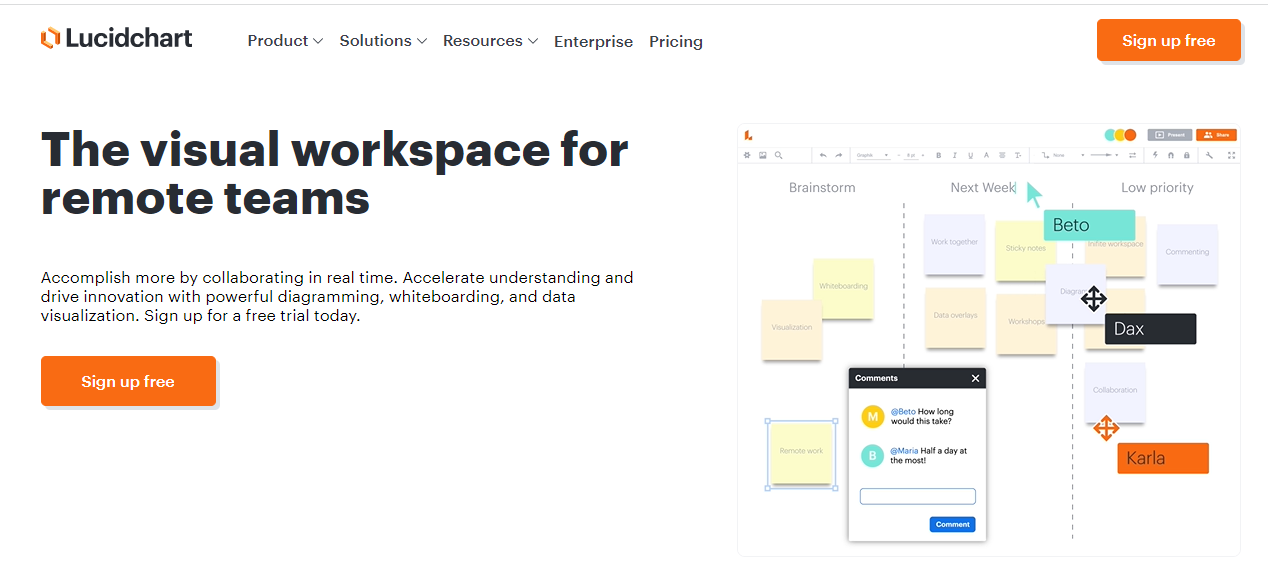Viewport: 1268px width, 575px height.
Task: Open the 8 pt font size field
Action: tap(911, 155)
